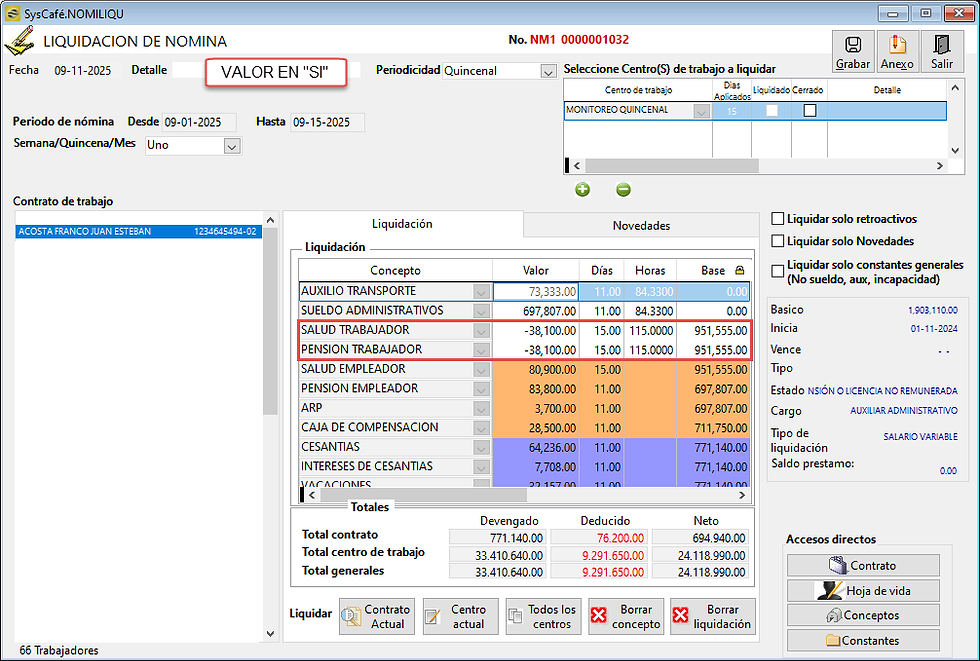Open PENSION TRABAJADOR concept dropdown
Image resolution: width=980 pixels, height=661 pixels.
pos(481,350)
